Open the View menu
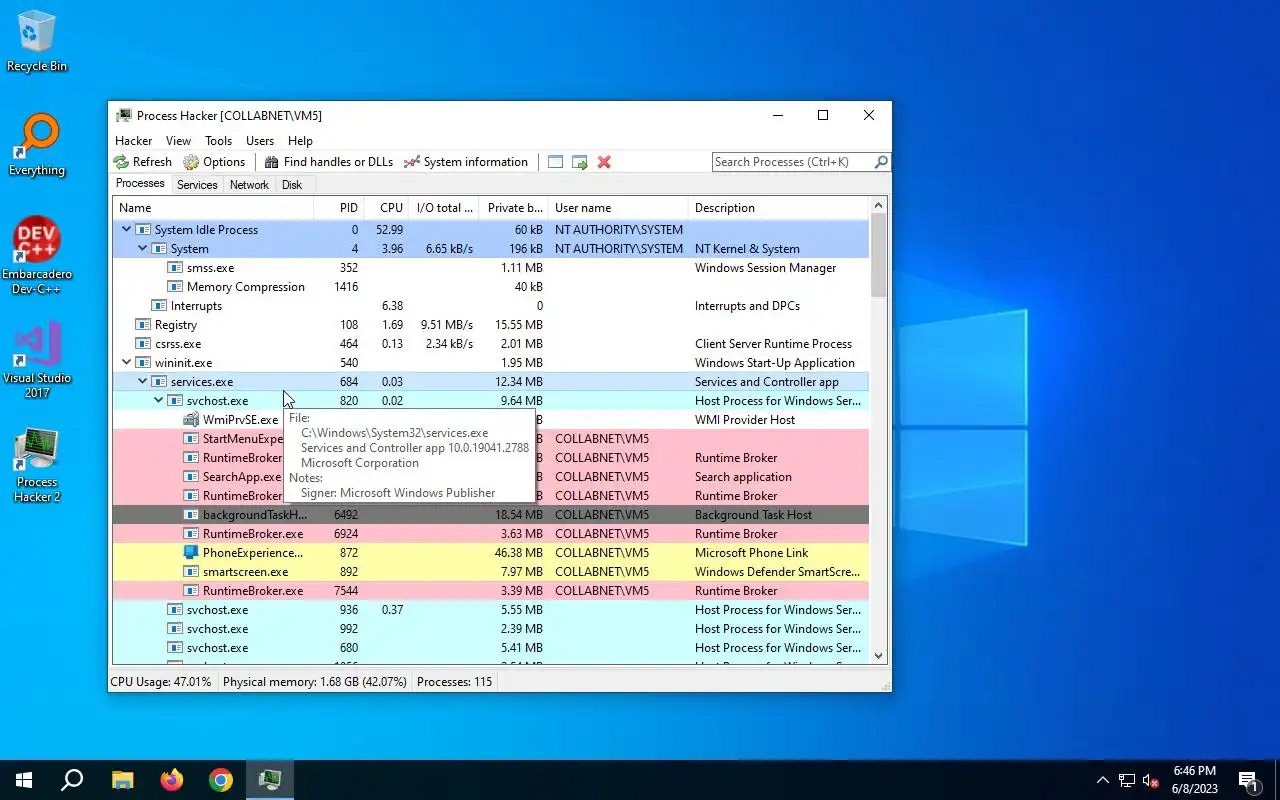Screen dimensions: 1280x800 pyautogui.click(x=178, y=141)
